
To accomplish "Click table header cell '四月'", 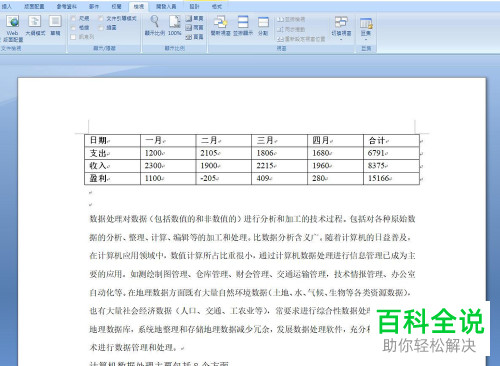I will 335,141.
